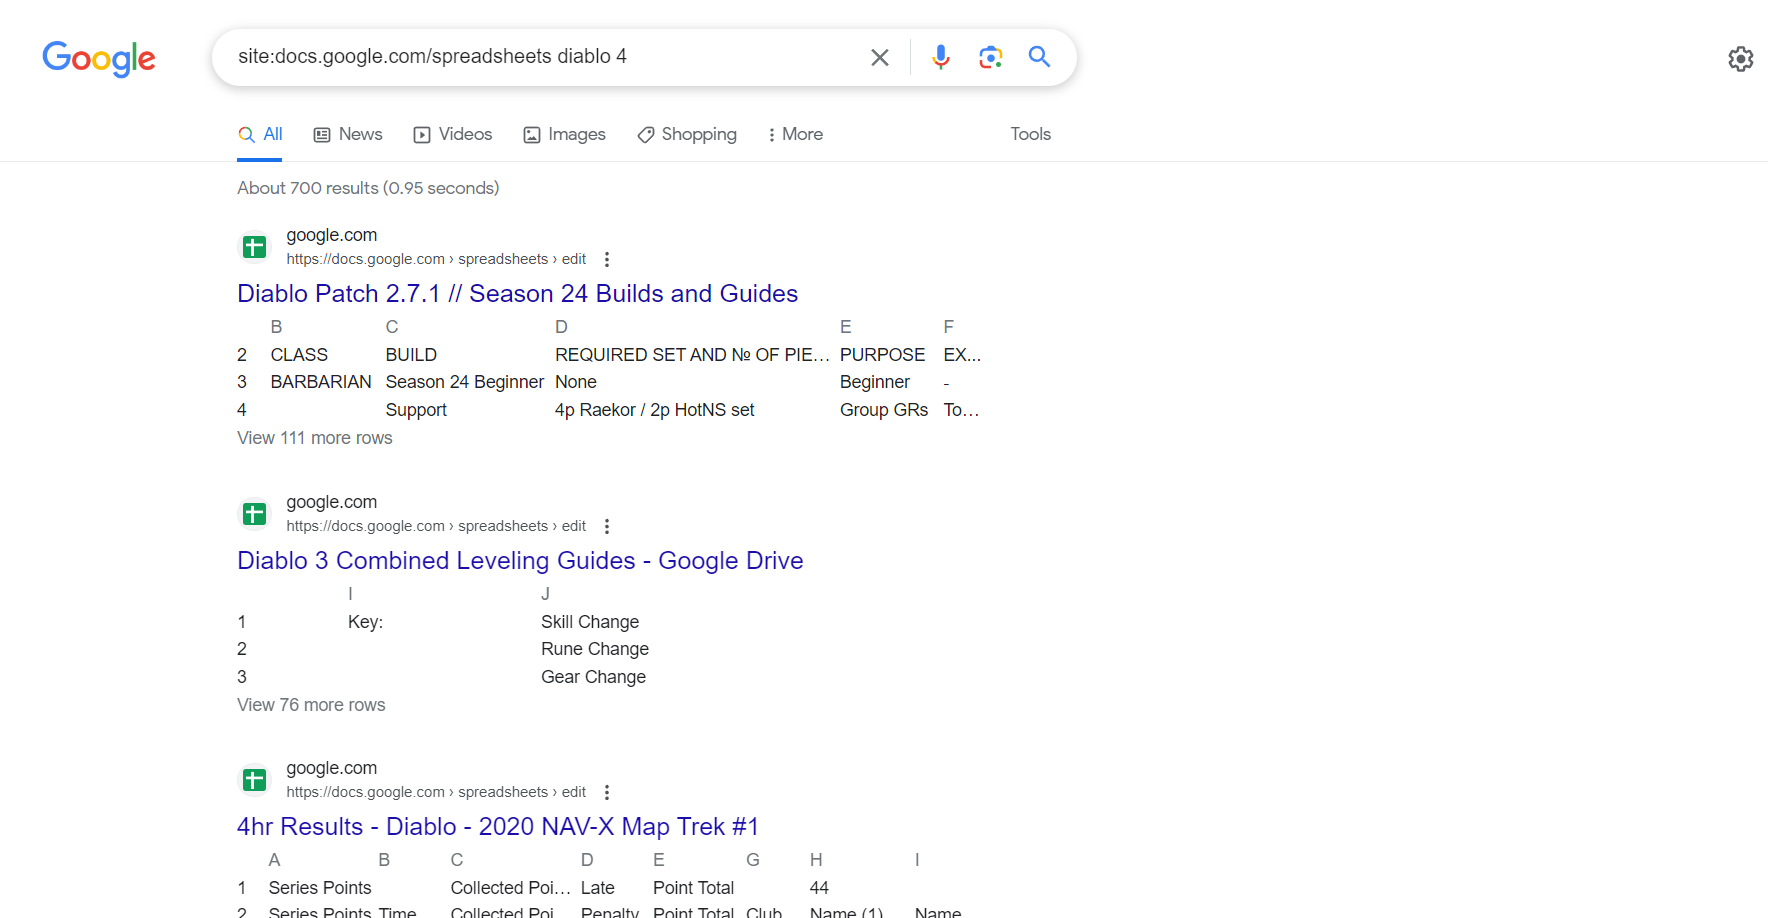Click the 4p Raekor / 2p HotNS set cell

(x=655, y=410)
